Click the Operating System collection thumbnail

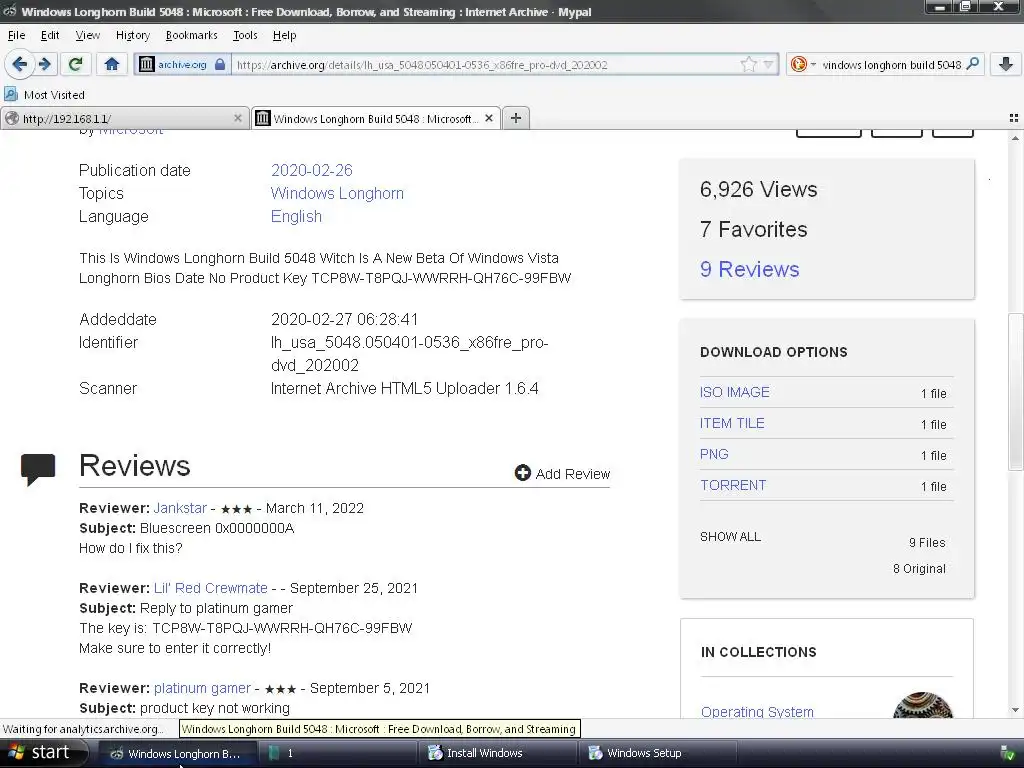[x=922, y=705]
